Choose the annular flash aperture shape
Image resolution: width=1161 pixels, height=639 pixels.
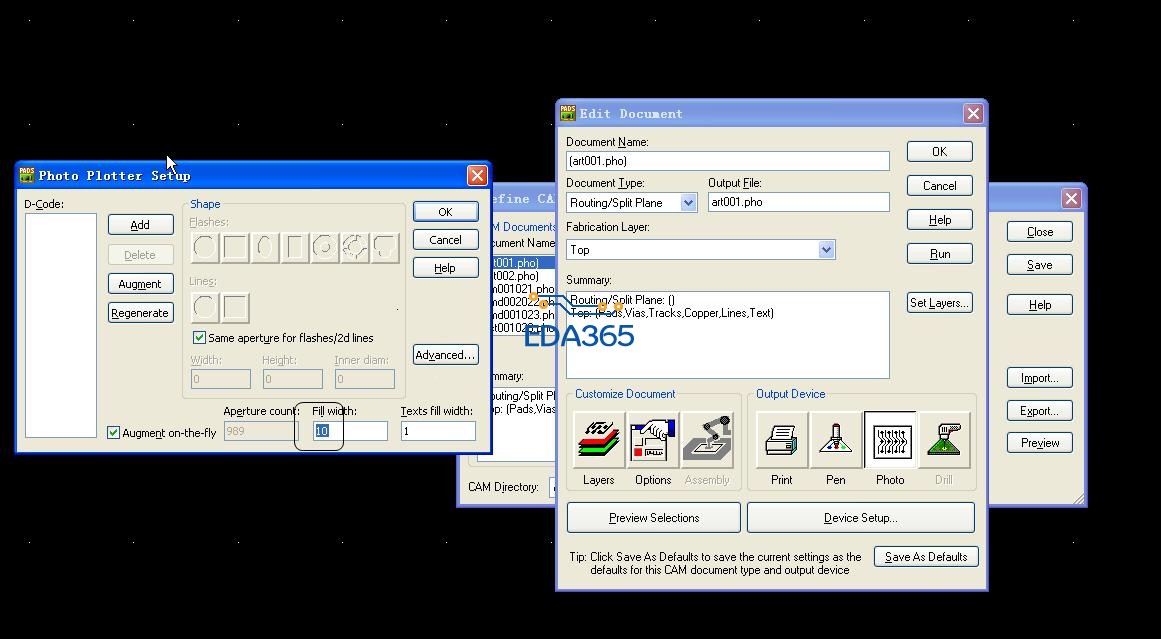coord(325,247)
